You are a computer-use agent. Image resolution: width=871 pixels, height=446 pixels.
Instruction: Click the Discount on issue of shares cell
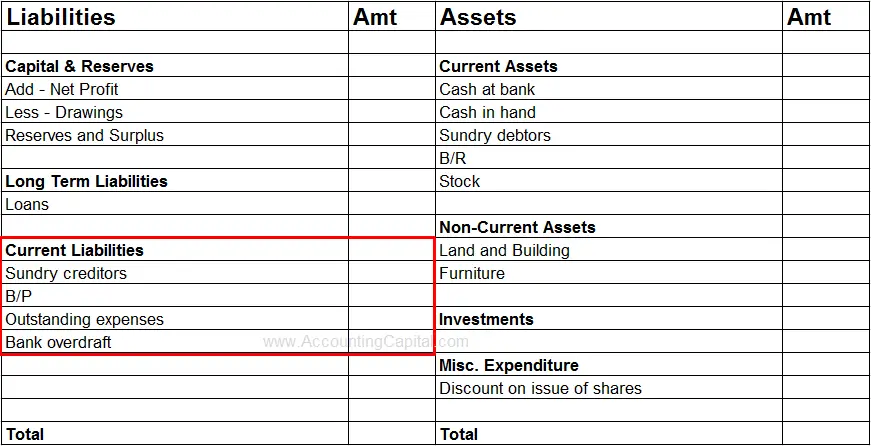tap(540, 388)
